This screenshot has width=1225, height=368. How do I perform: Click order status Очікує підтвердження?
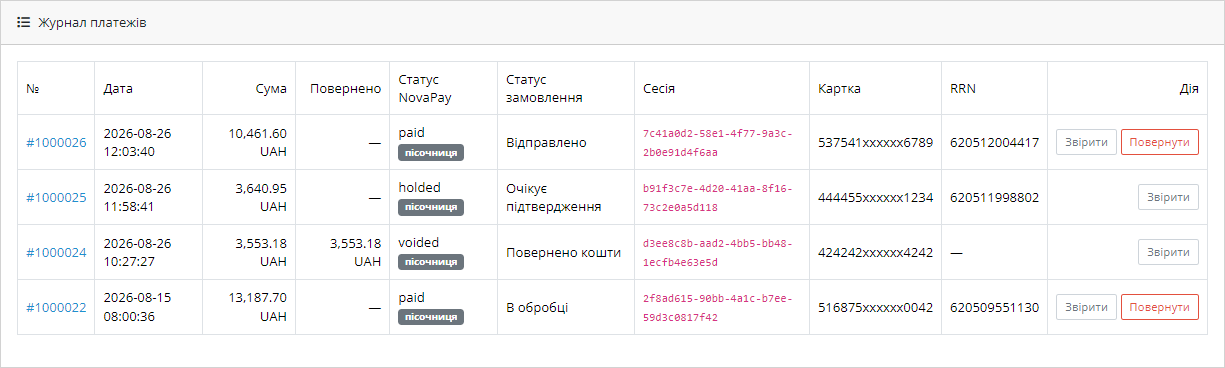[x=553, y=198]
